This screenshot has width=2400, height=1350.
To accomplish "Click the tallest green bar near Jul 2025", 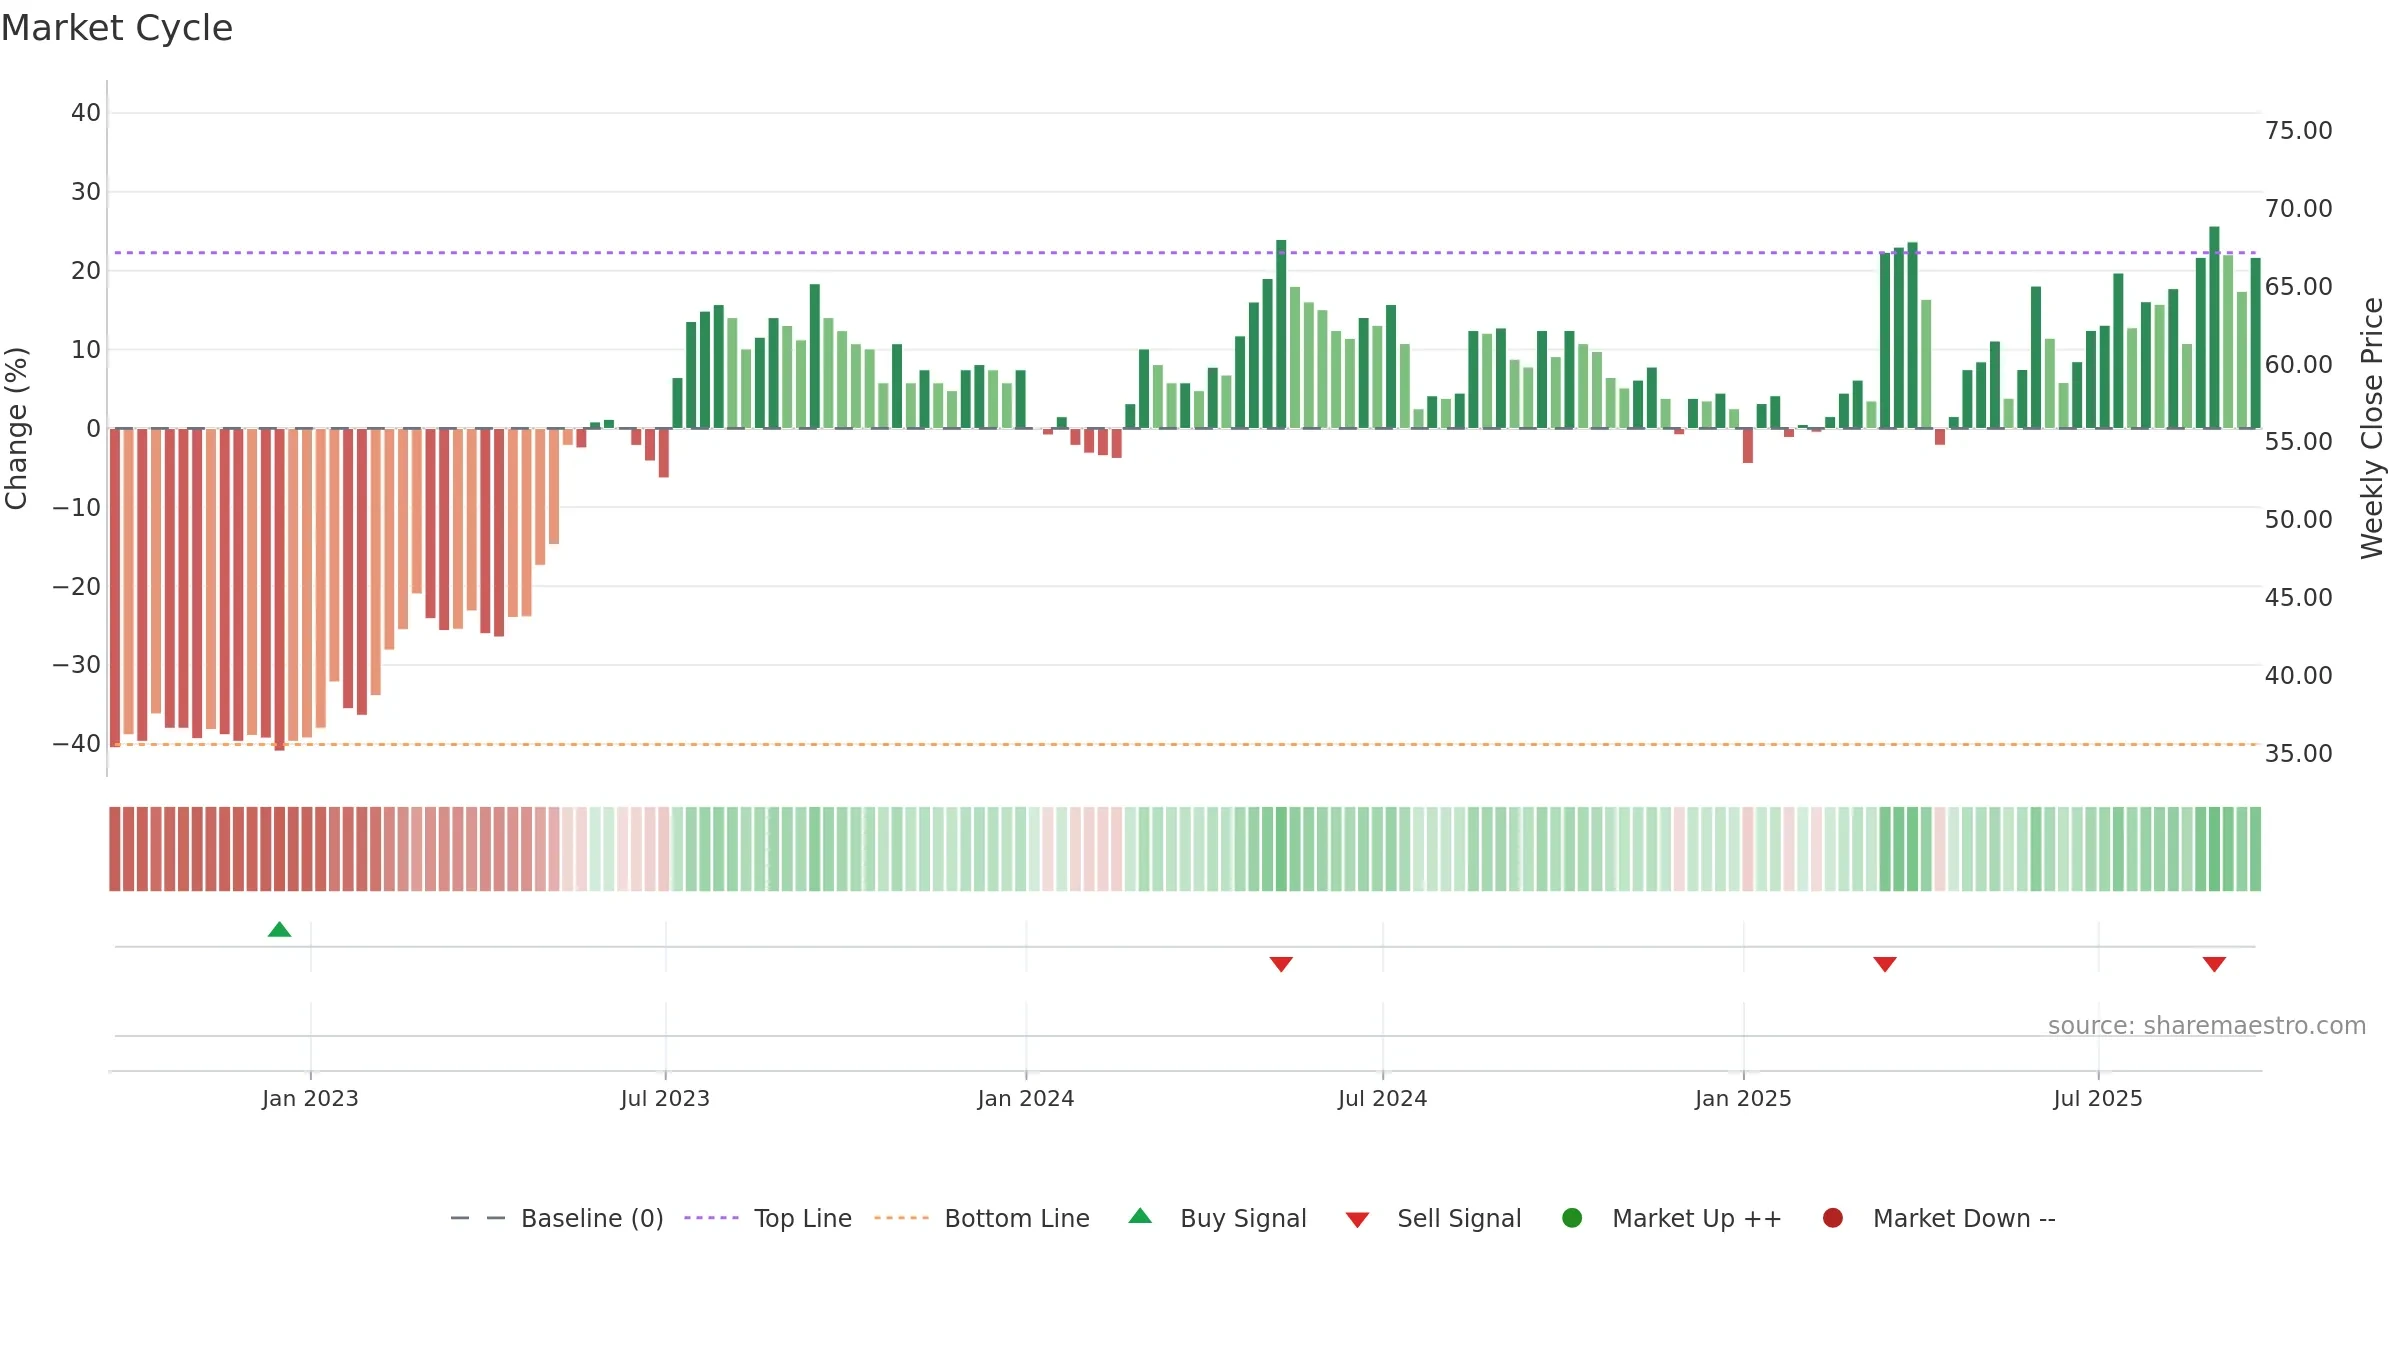I will (2214, 328).
